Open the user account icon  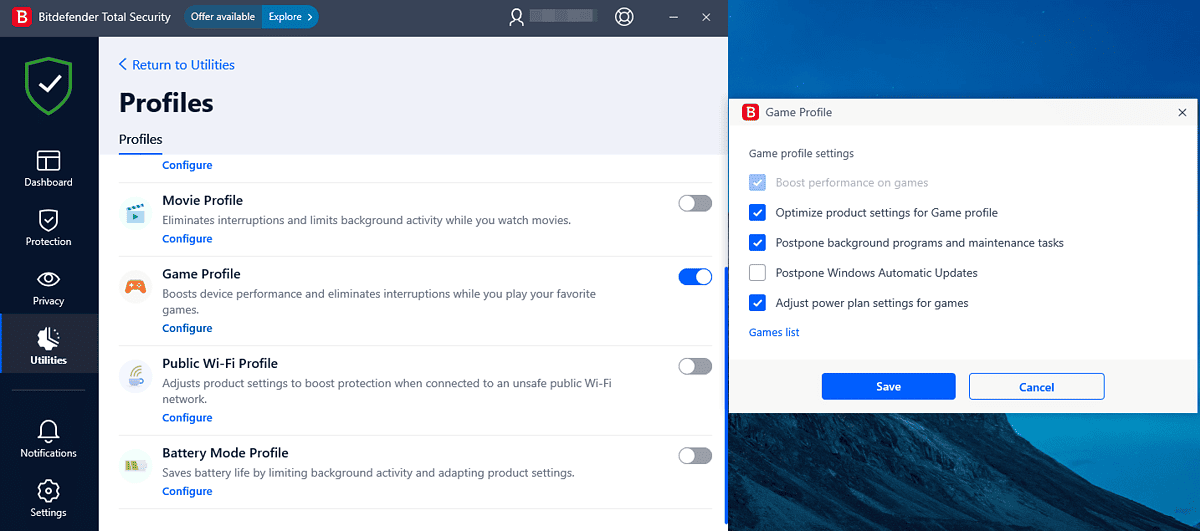point(517,17)
